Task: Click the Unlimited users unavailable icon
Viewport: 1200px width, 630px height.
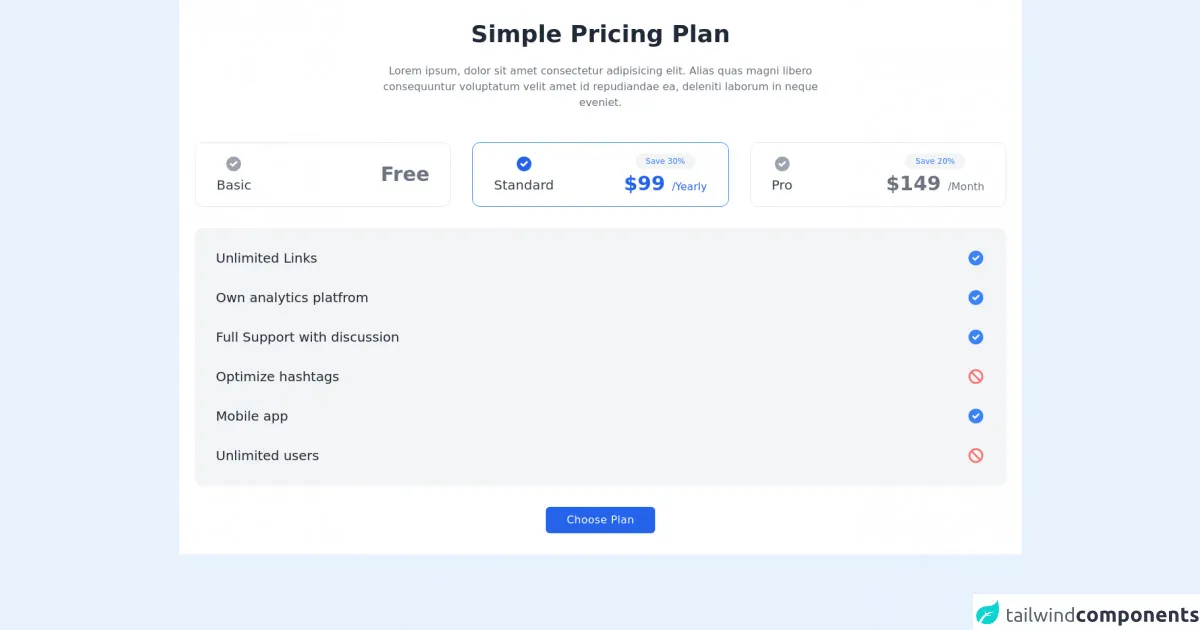Action: 976,456
